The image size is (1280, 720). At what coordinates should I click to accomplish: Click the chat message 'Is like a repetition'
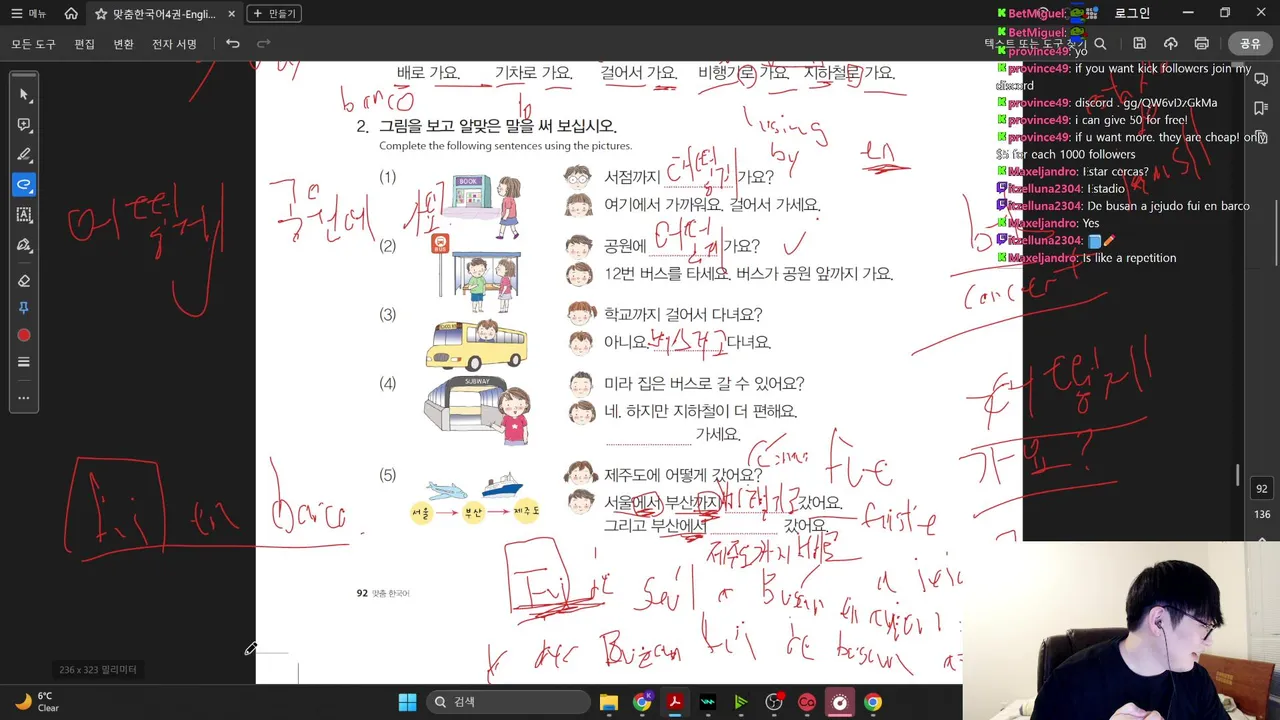click(x=1129, y=258)
